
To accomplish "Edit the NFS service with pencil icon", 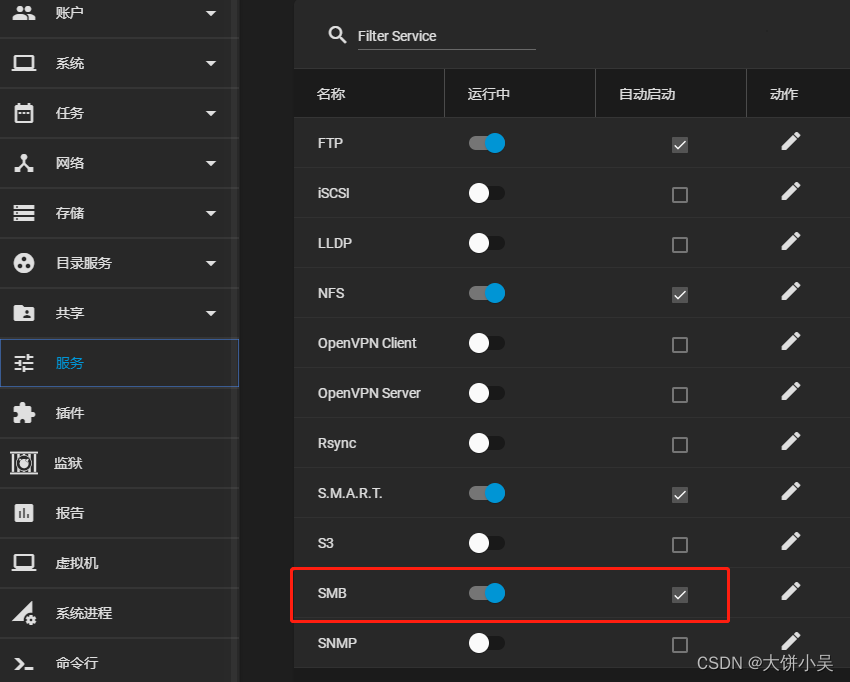I will (790, 291).
